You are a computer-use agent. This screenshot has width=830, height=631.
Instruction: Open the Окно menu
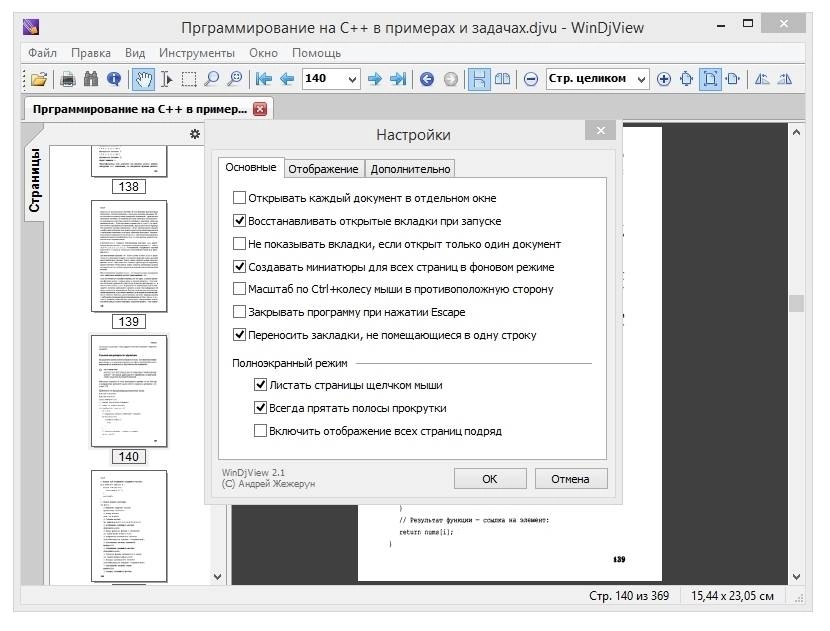click(x=263, y=53)
